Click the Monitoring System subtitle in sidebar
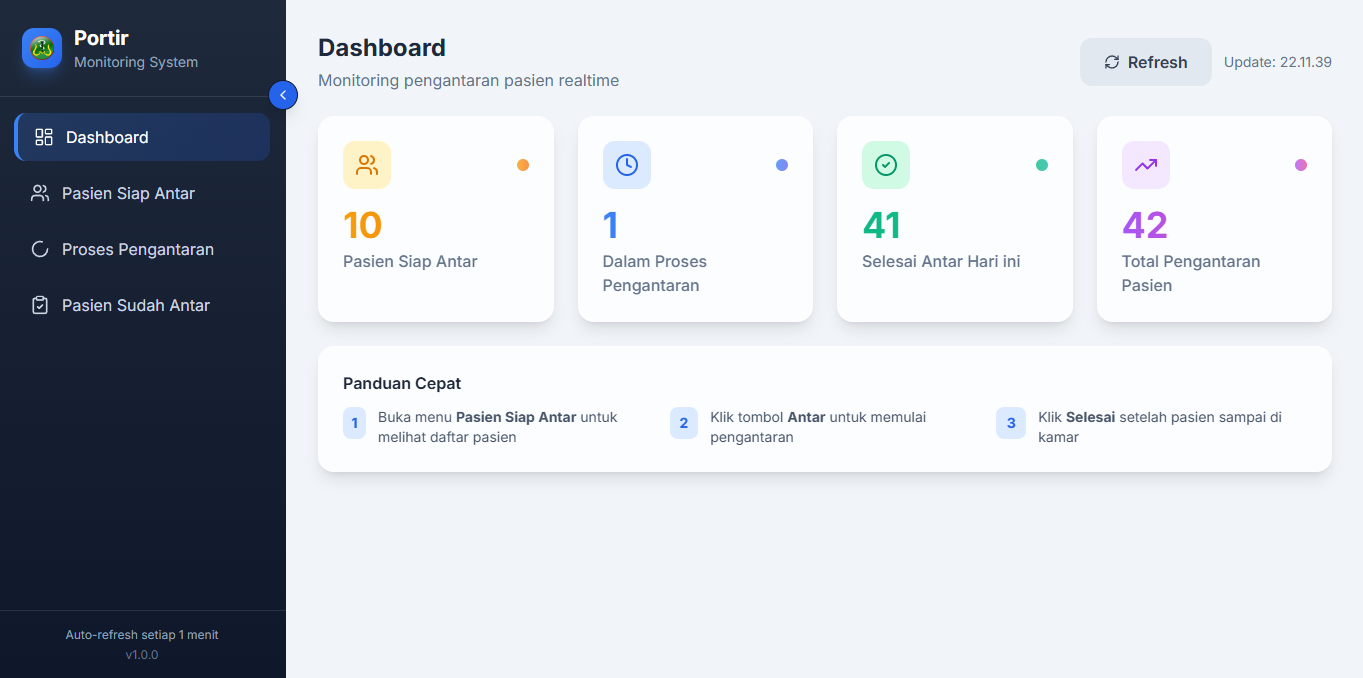The height and width of the screenshot is (678, 1363). click(136, 62)
